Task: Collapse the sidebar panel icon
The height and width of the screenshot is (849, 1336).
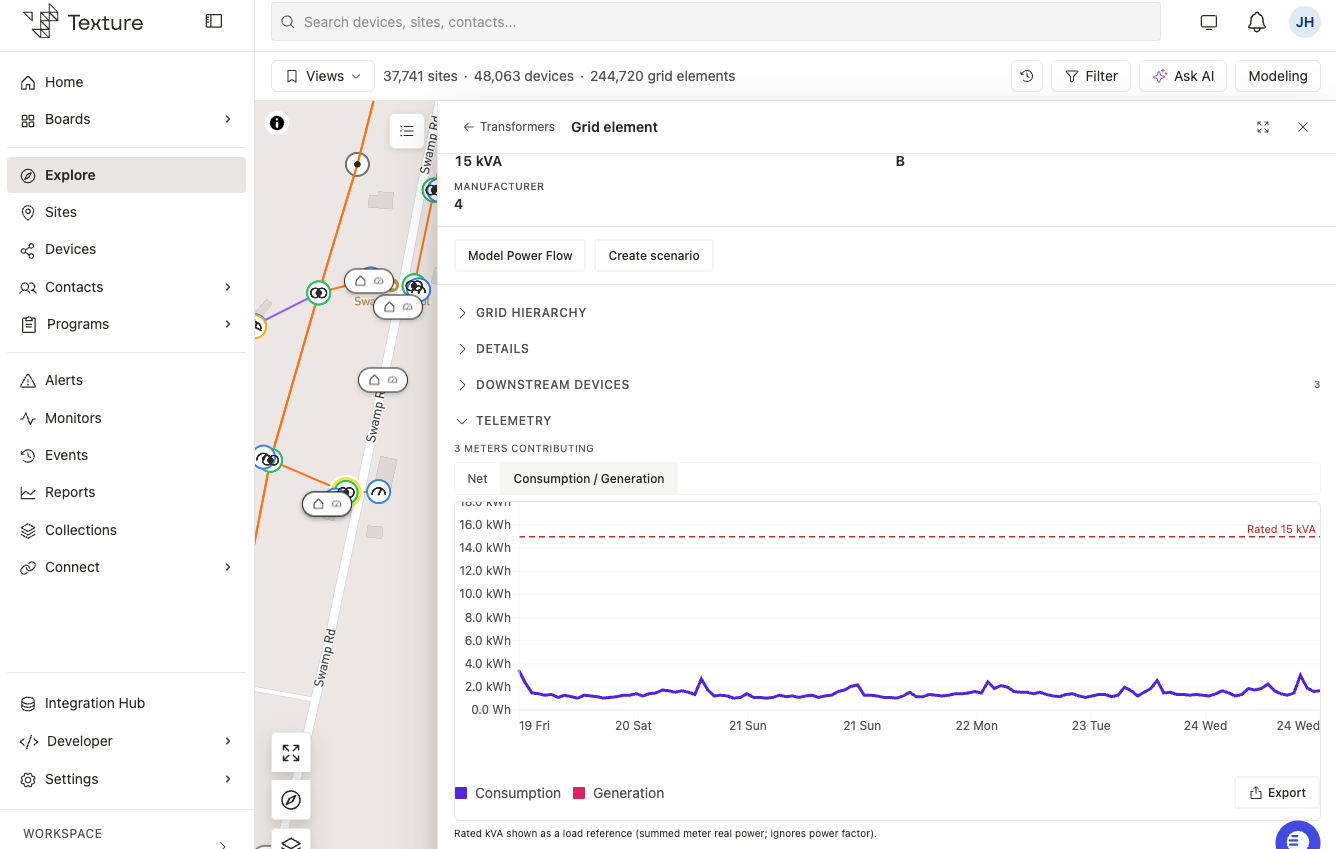Action: 213,21
